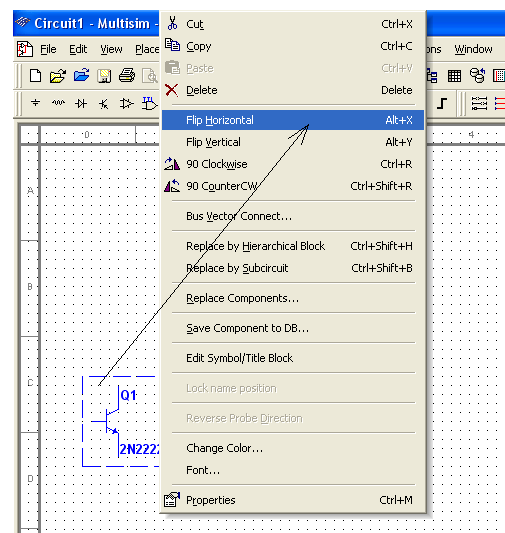Click the database manager icon
This screenshot has width=505, height=533.
click(477, 75)
